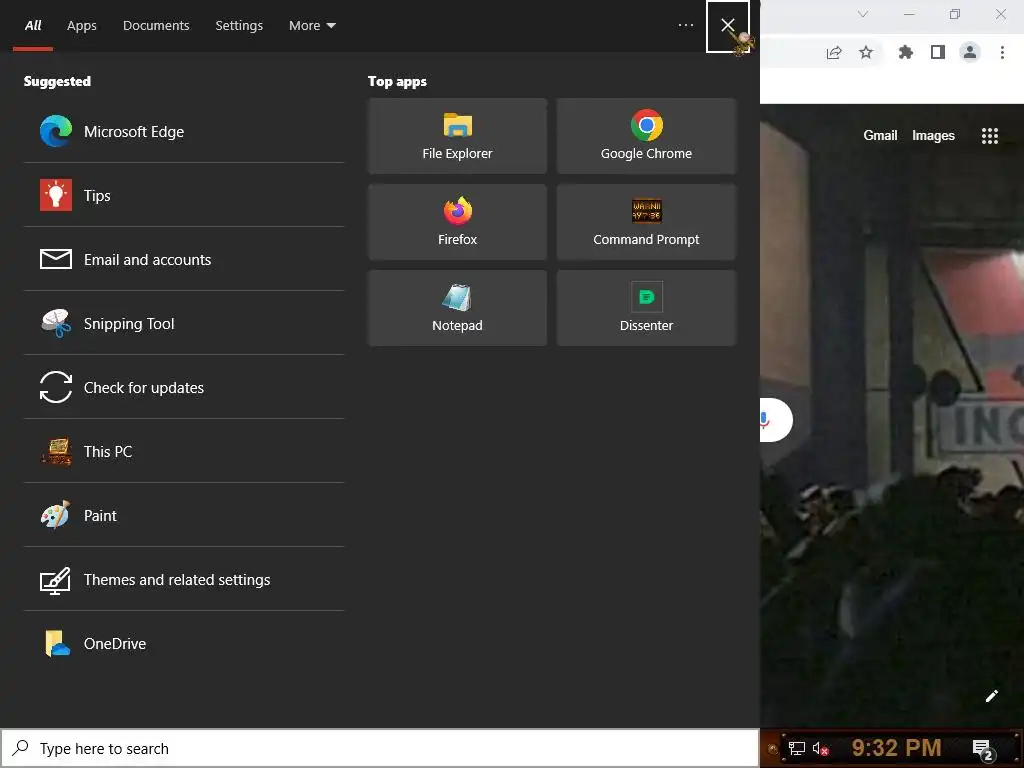
Task: Bookmark this tab with star icon
Action: 866,52
